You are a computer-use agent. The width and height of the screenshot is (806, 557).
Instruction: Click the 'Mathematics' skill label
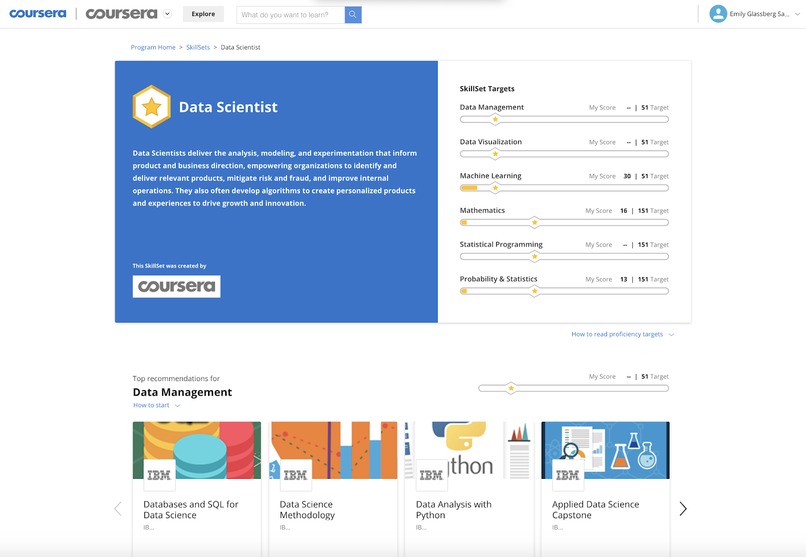482,210
